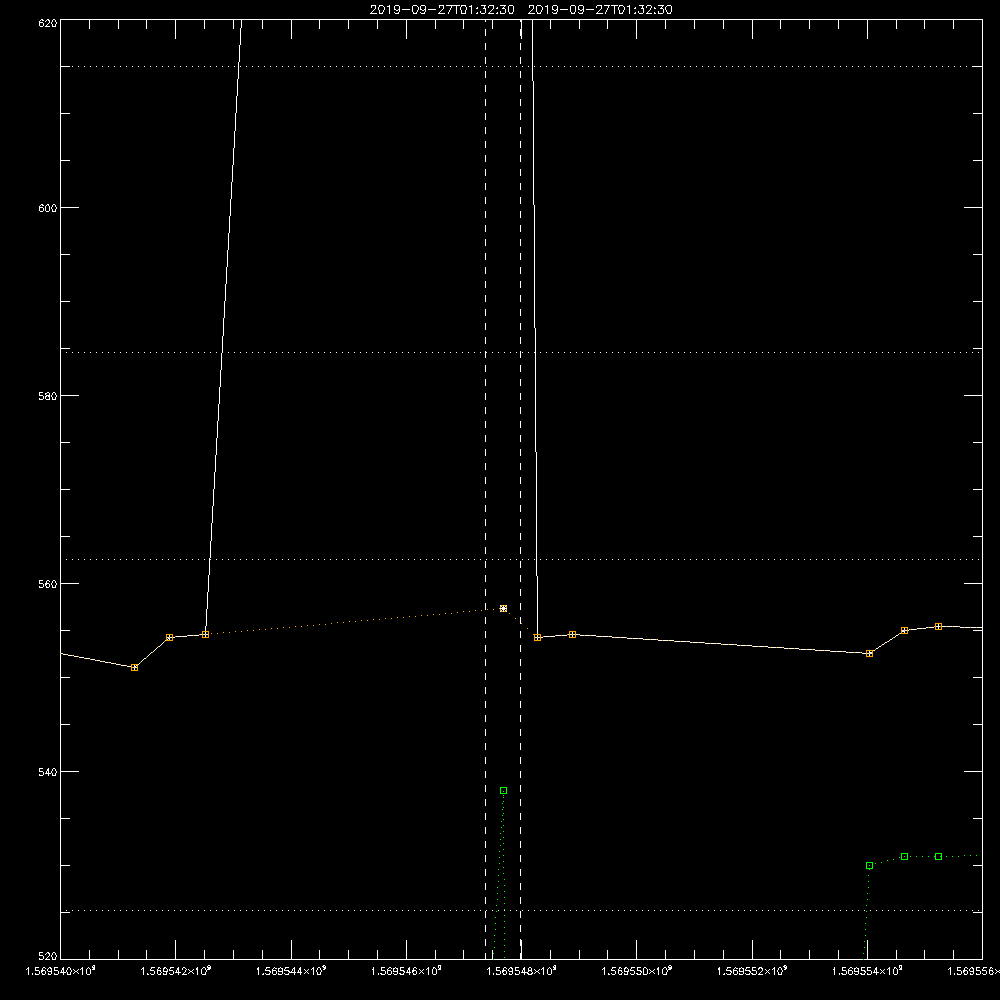Click x-axis label 1.569540×10⁹
The width and height of the screenshot is (1000, 1000).
tap(61, 971)
